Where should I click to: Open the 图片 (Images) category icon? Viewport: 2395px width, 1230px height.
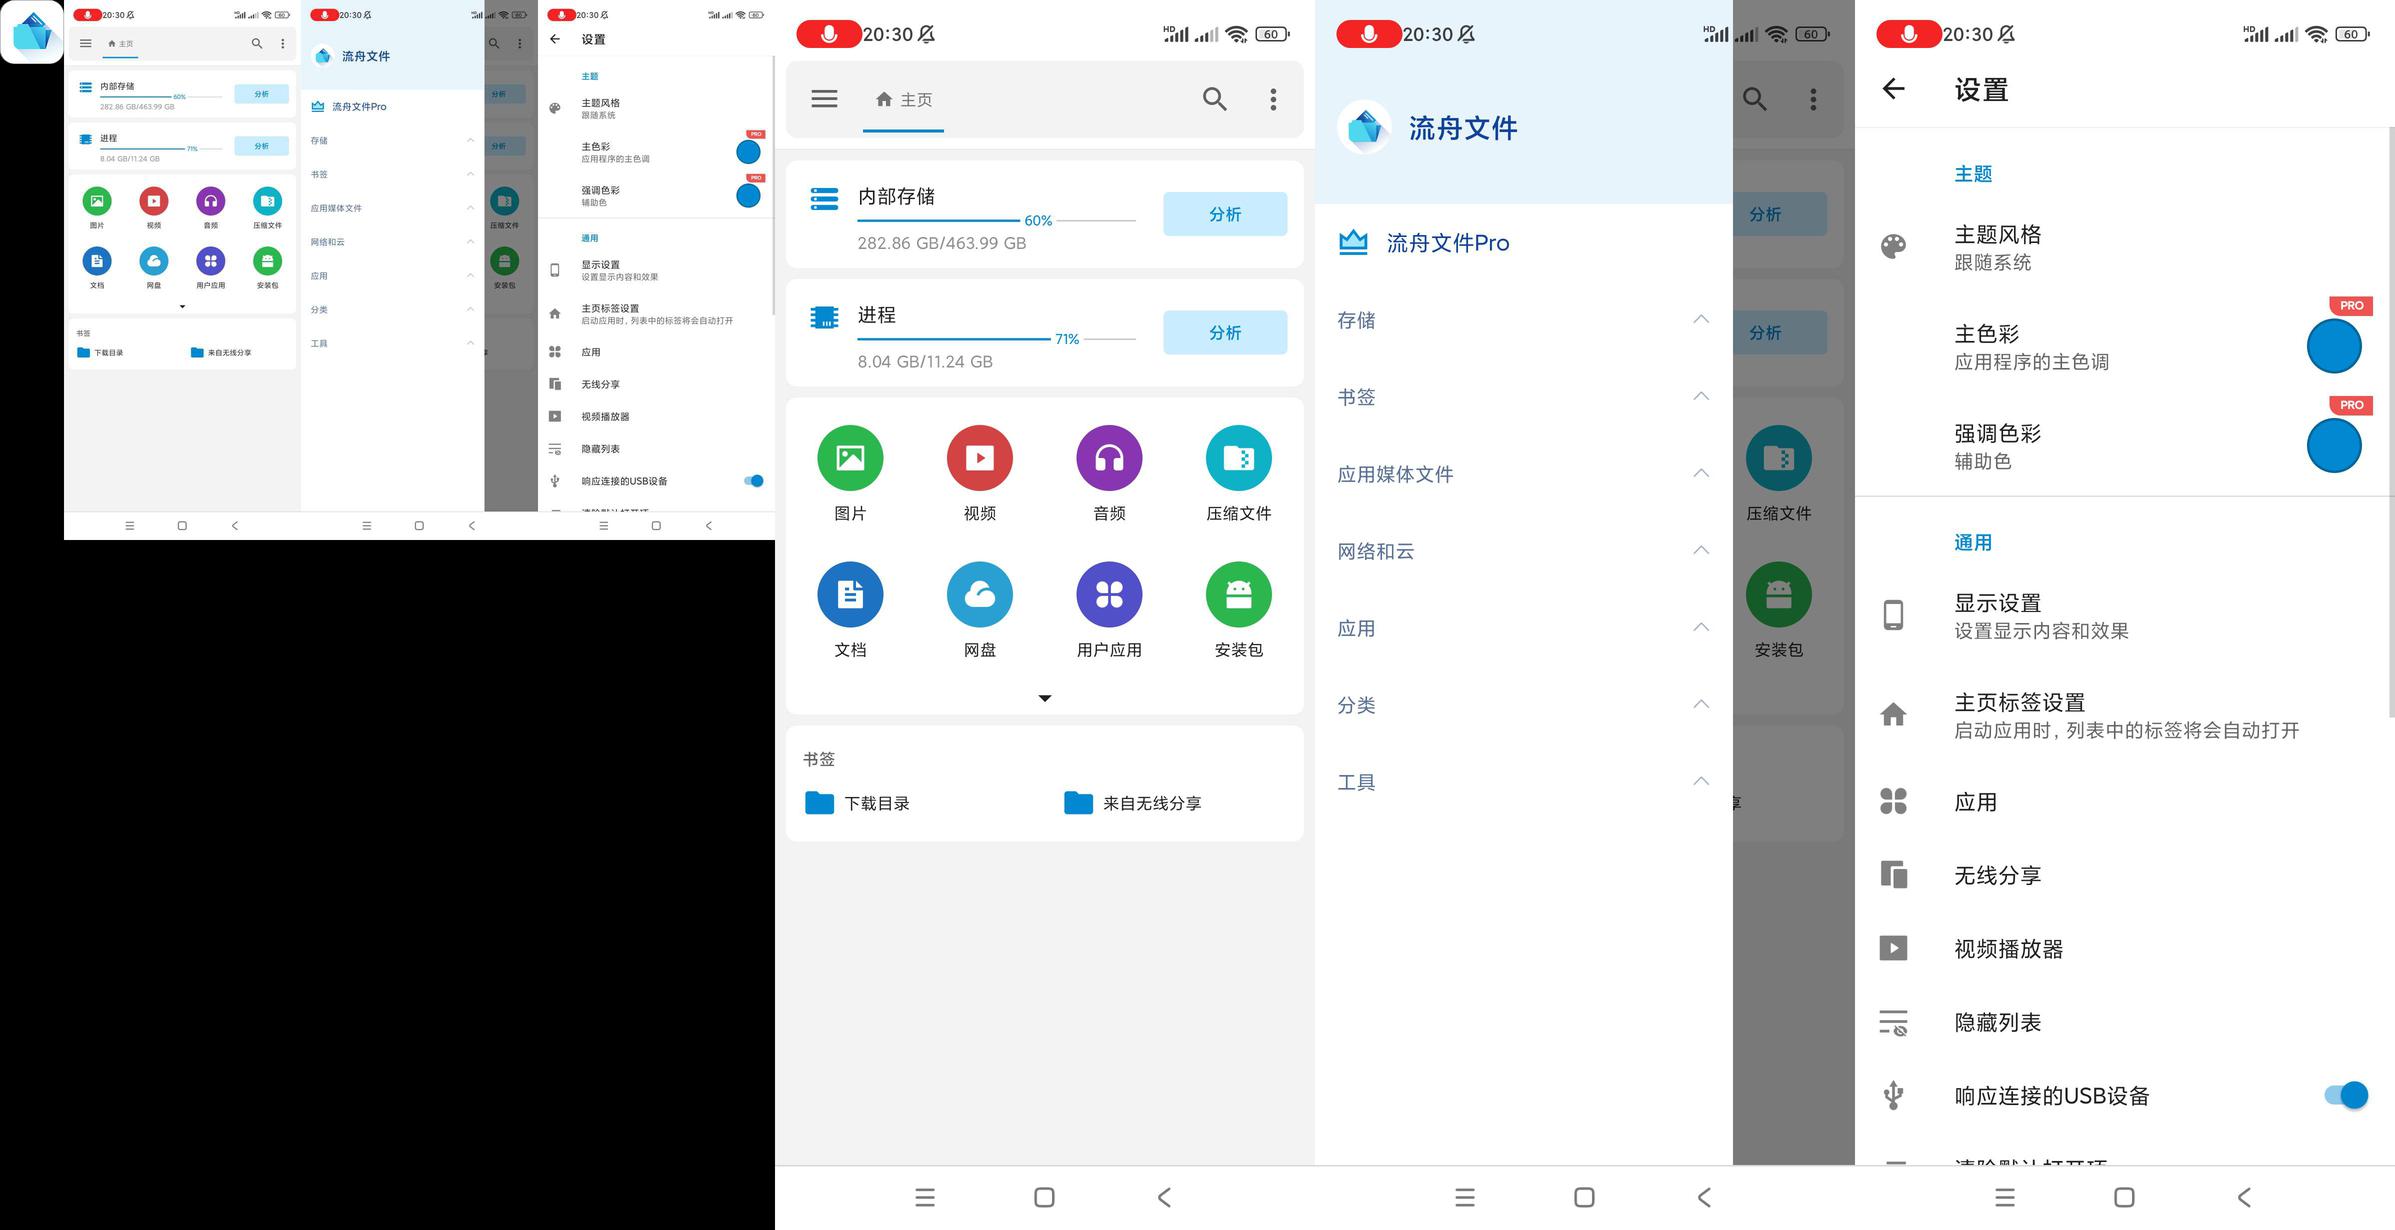[850, 458]
